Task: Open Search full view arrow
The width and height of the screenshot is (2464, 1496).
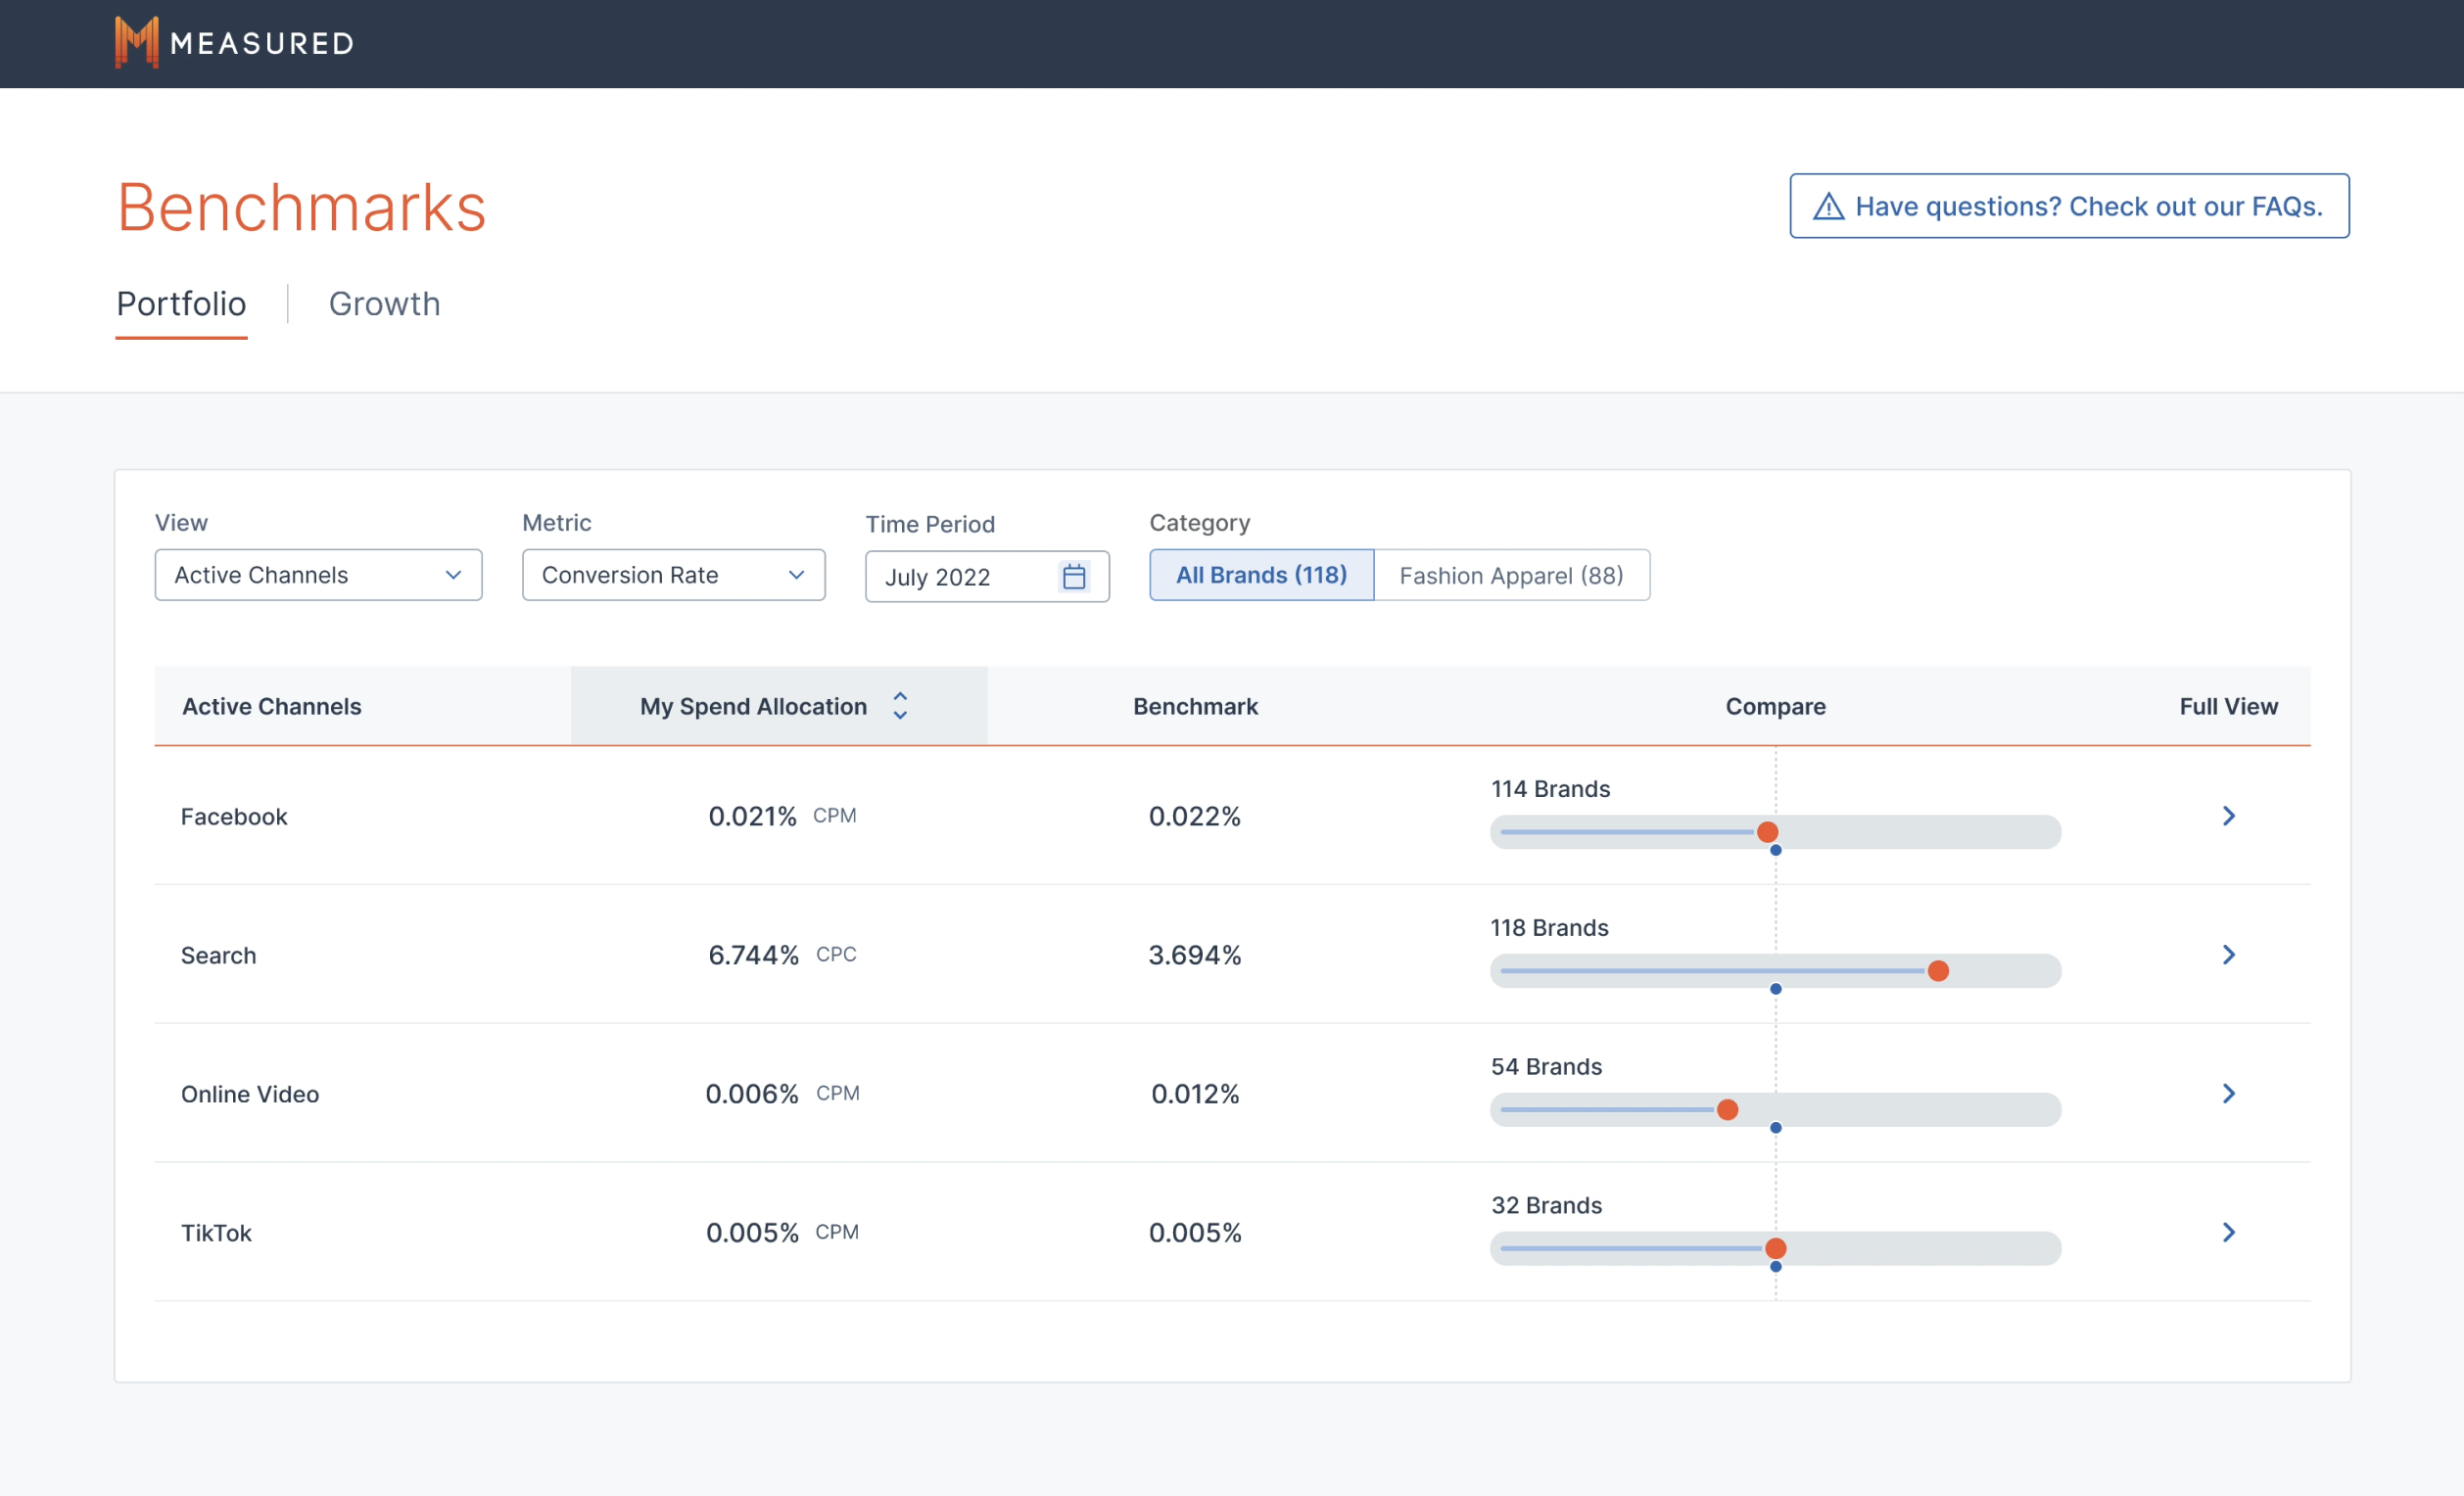Action: (2228, 955)
